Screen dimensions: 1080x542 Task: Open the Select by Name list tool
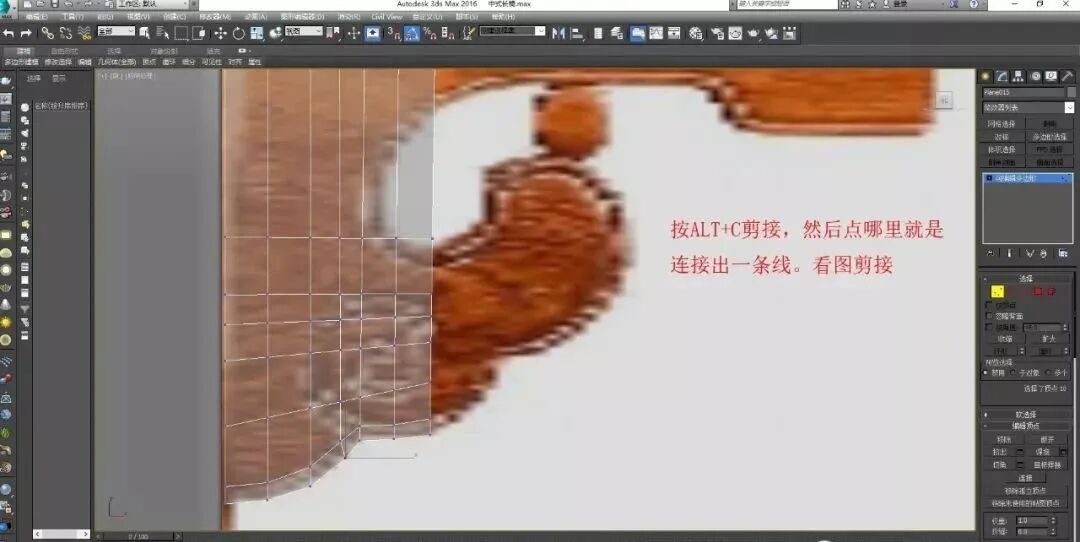tap(163, 32)
